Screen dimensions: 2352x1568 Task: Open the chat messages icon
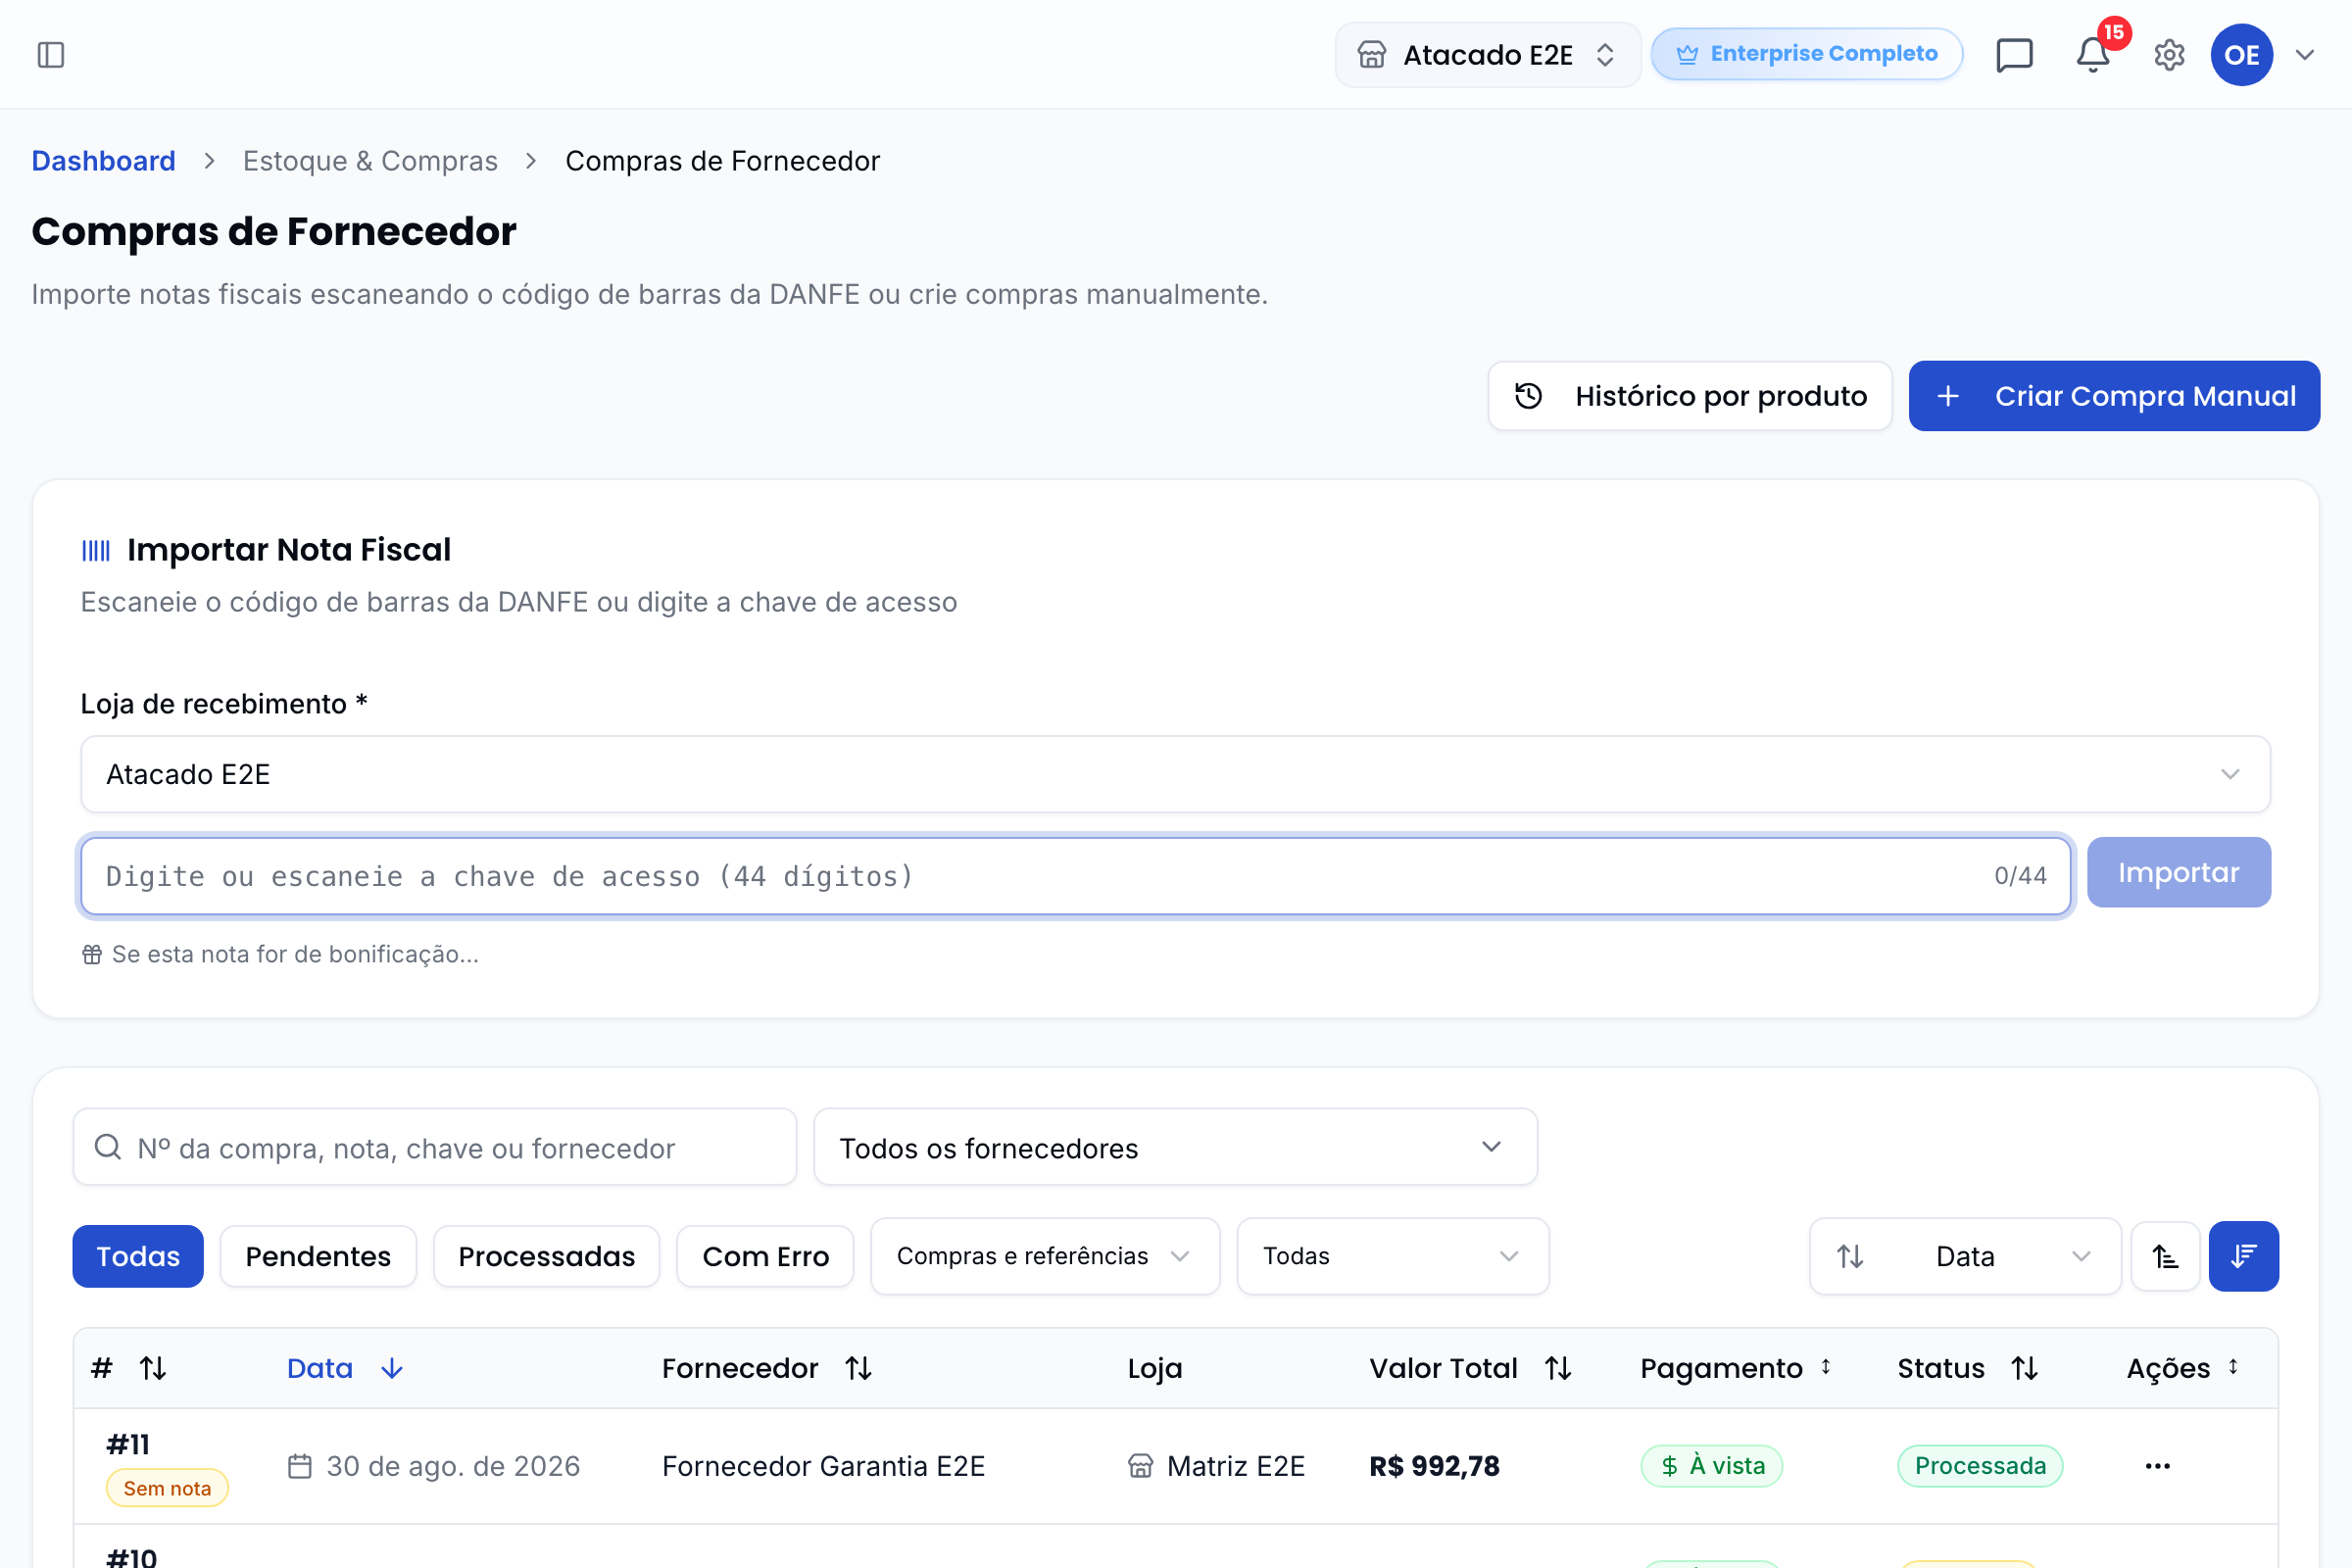2014,54
